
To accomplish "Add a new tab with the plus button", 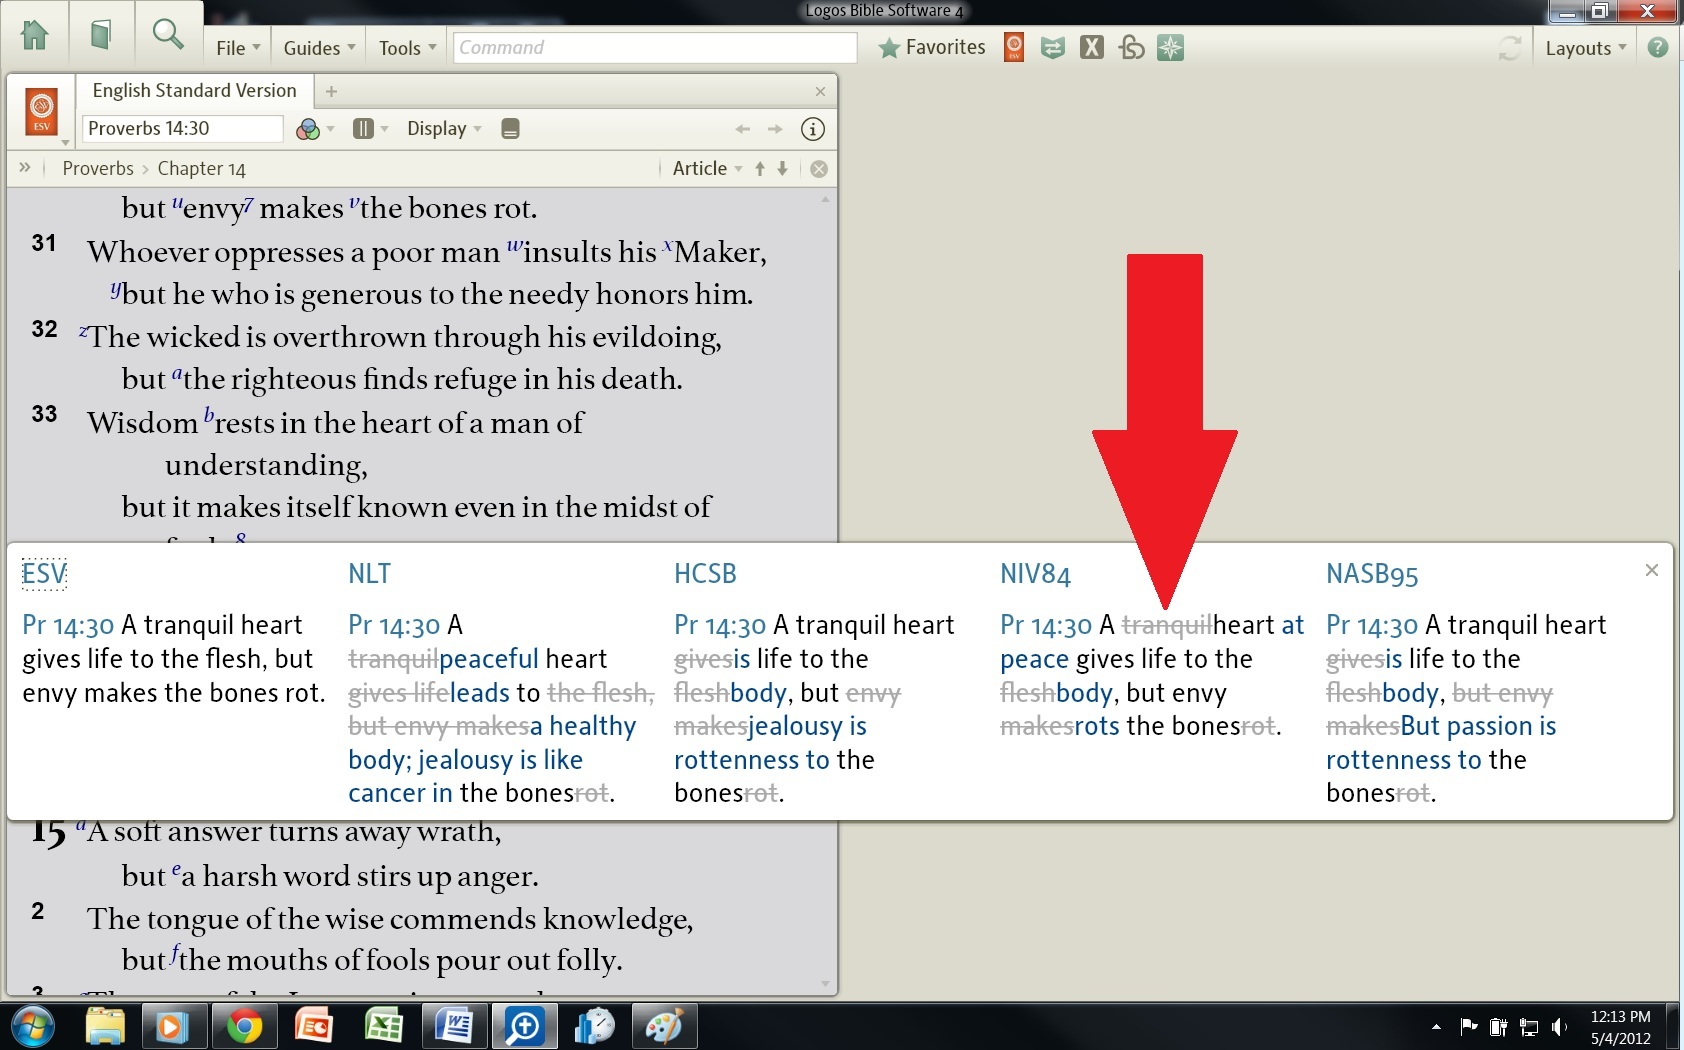I will coord(331,91).
